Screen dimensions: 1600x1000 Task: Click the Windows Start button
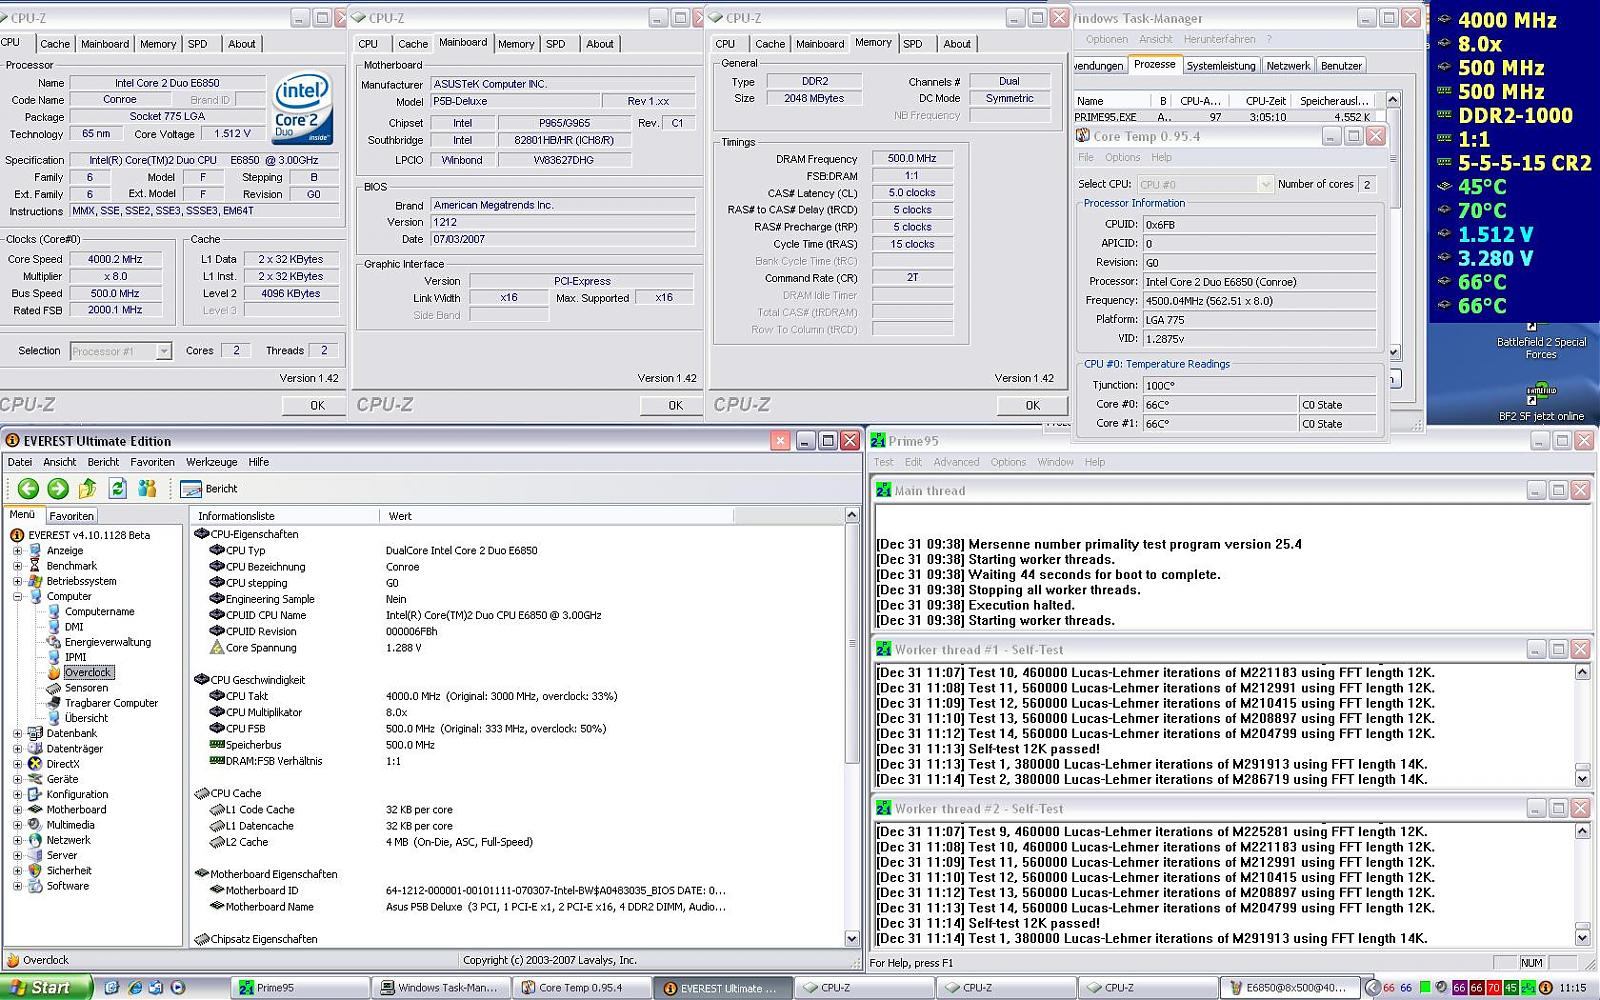46,987
